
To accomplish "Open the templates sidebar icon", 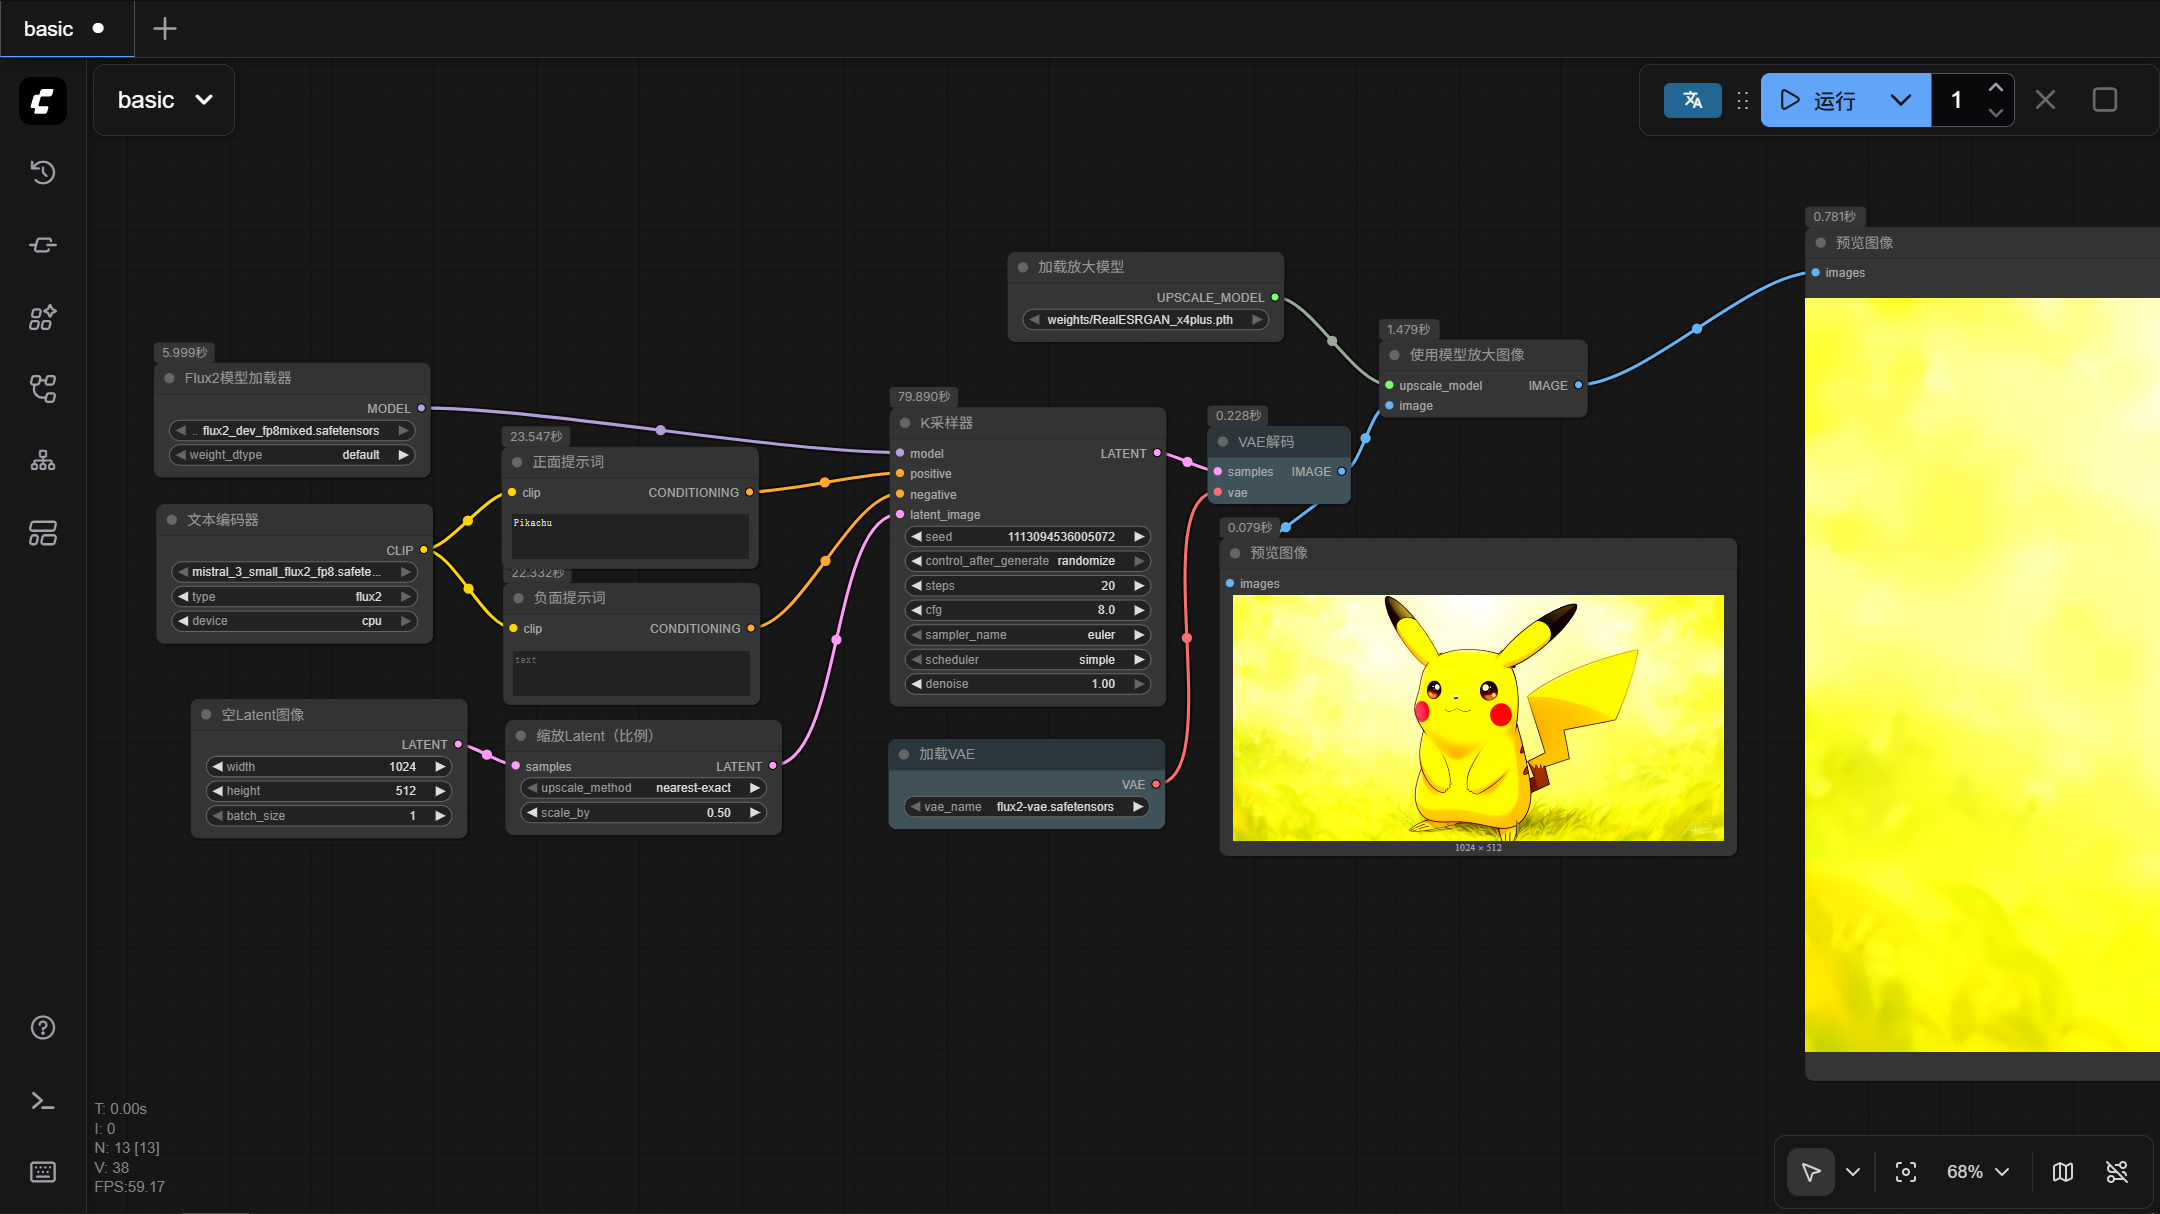I will (x=42, y=533).
